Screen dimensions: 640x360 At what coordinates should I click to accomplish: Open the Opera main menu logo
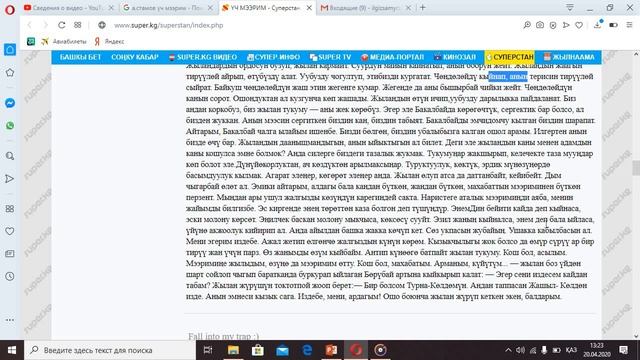pyautogui.click(x=9, y=9)
